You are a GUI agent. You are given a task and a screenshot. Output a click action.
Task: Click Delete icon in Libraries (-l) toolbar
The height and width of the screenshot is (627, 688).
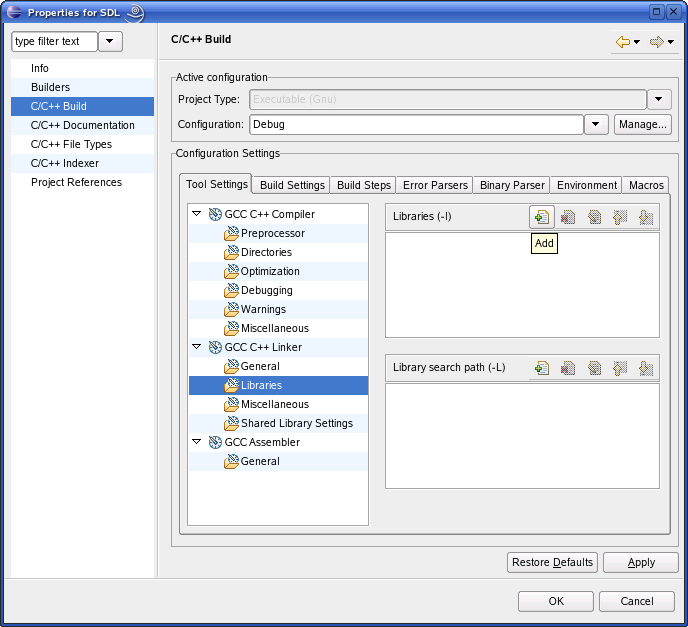pos(568,217)
